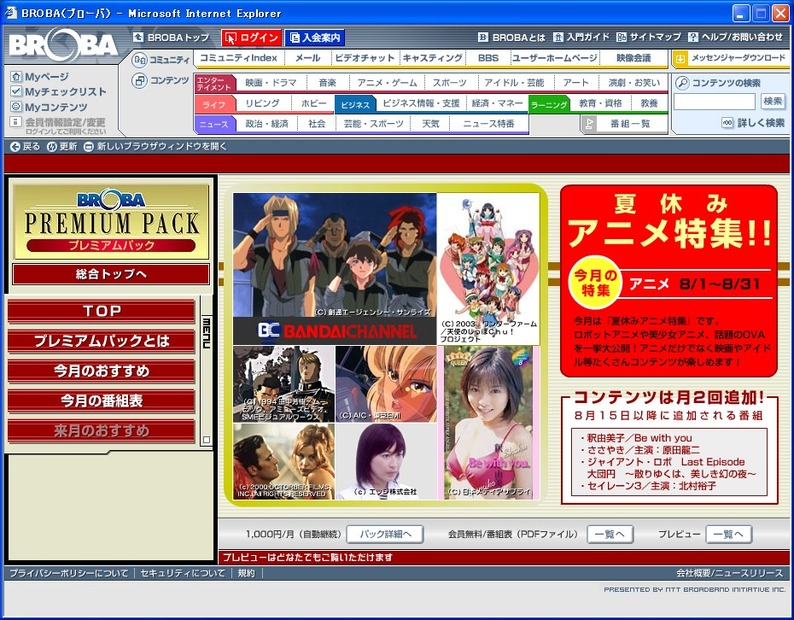Screen dimensions: 794x620
Task: Open プライバシーポリシーについて link
Action: click(x=69, y=573)
